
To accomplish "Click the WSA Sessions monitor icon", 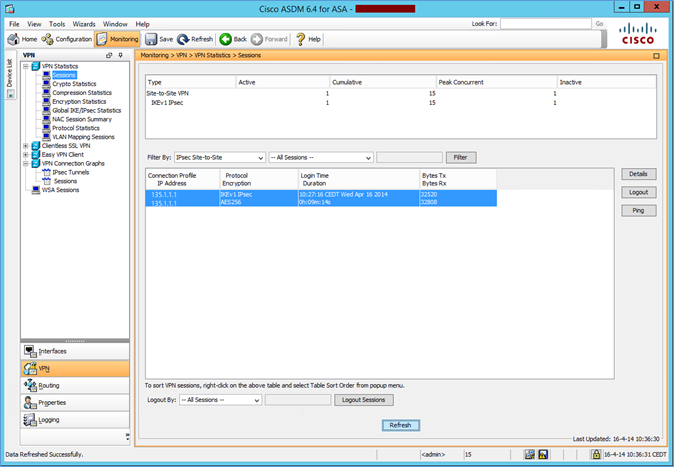I will tap(36, 190).
